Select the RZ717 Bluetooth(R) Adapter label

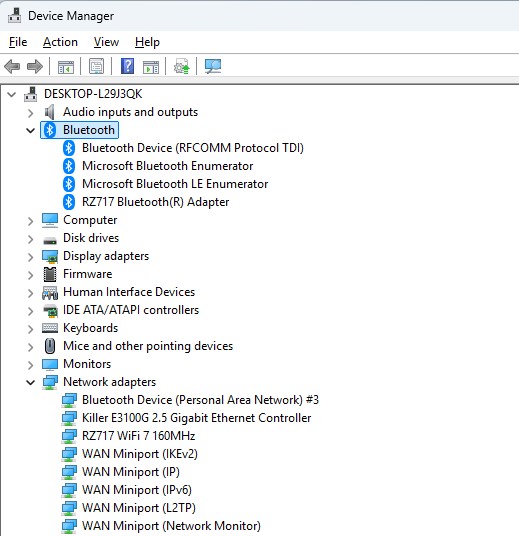(x=156, y=202)
